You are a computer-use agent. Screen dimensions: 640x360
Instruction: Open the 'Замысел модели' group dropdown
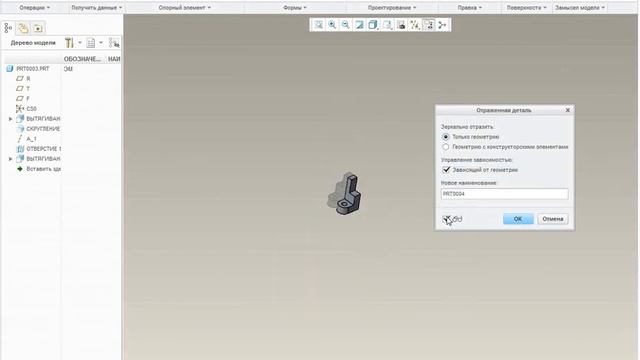pos(580,7)
